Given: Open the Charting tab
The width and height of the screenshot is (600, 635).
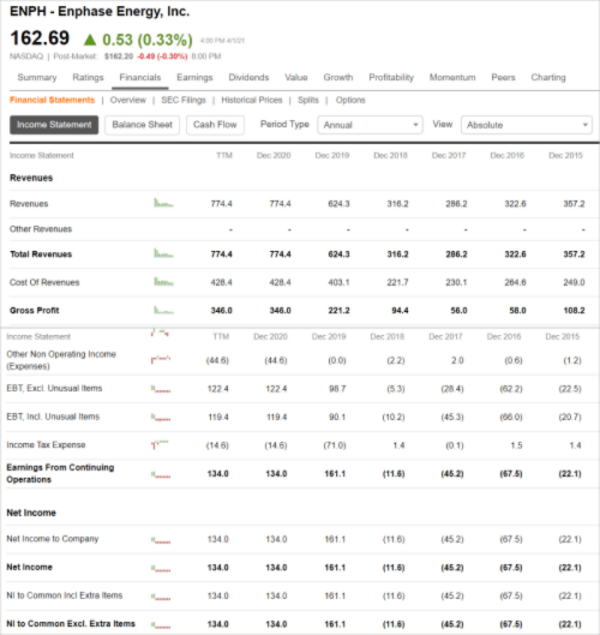Looking at the screenshot, I should click(548, 77).
